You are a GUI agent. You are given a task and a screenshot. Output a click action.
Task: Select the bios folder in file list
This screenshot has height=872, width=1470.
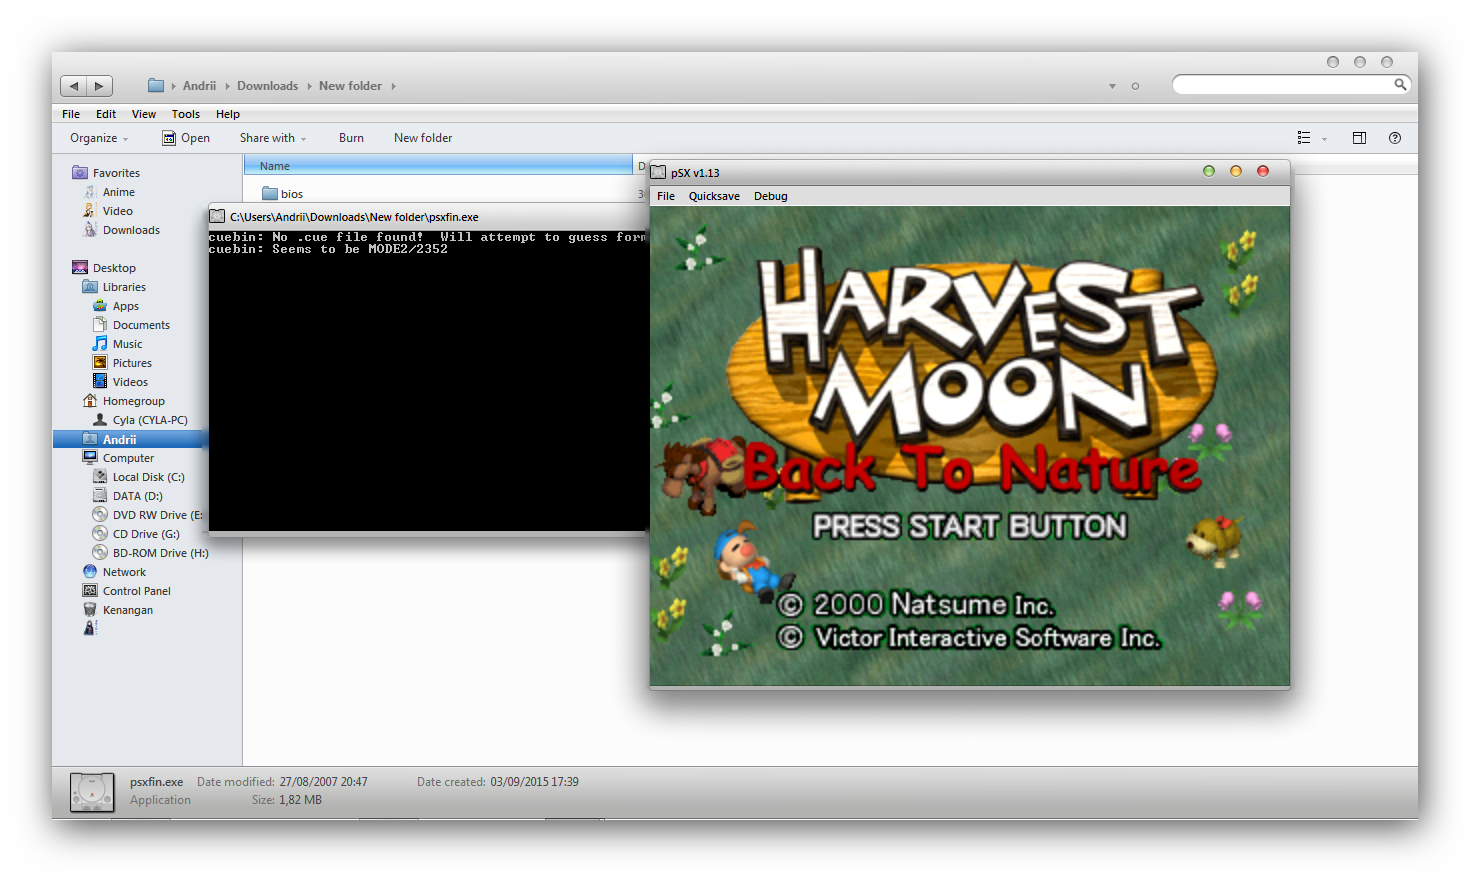pyautogui.click(x=282, y=194)
